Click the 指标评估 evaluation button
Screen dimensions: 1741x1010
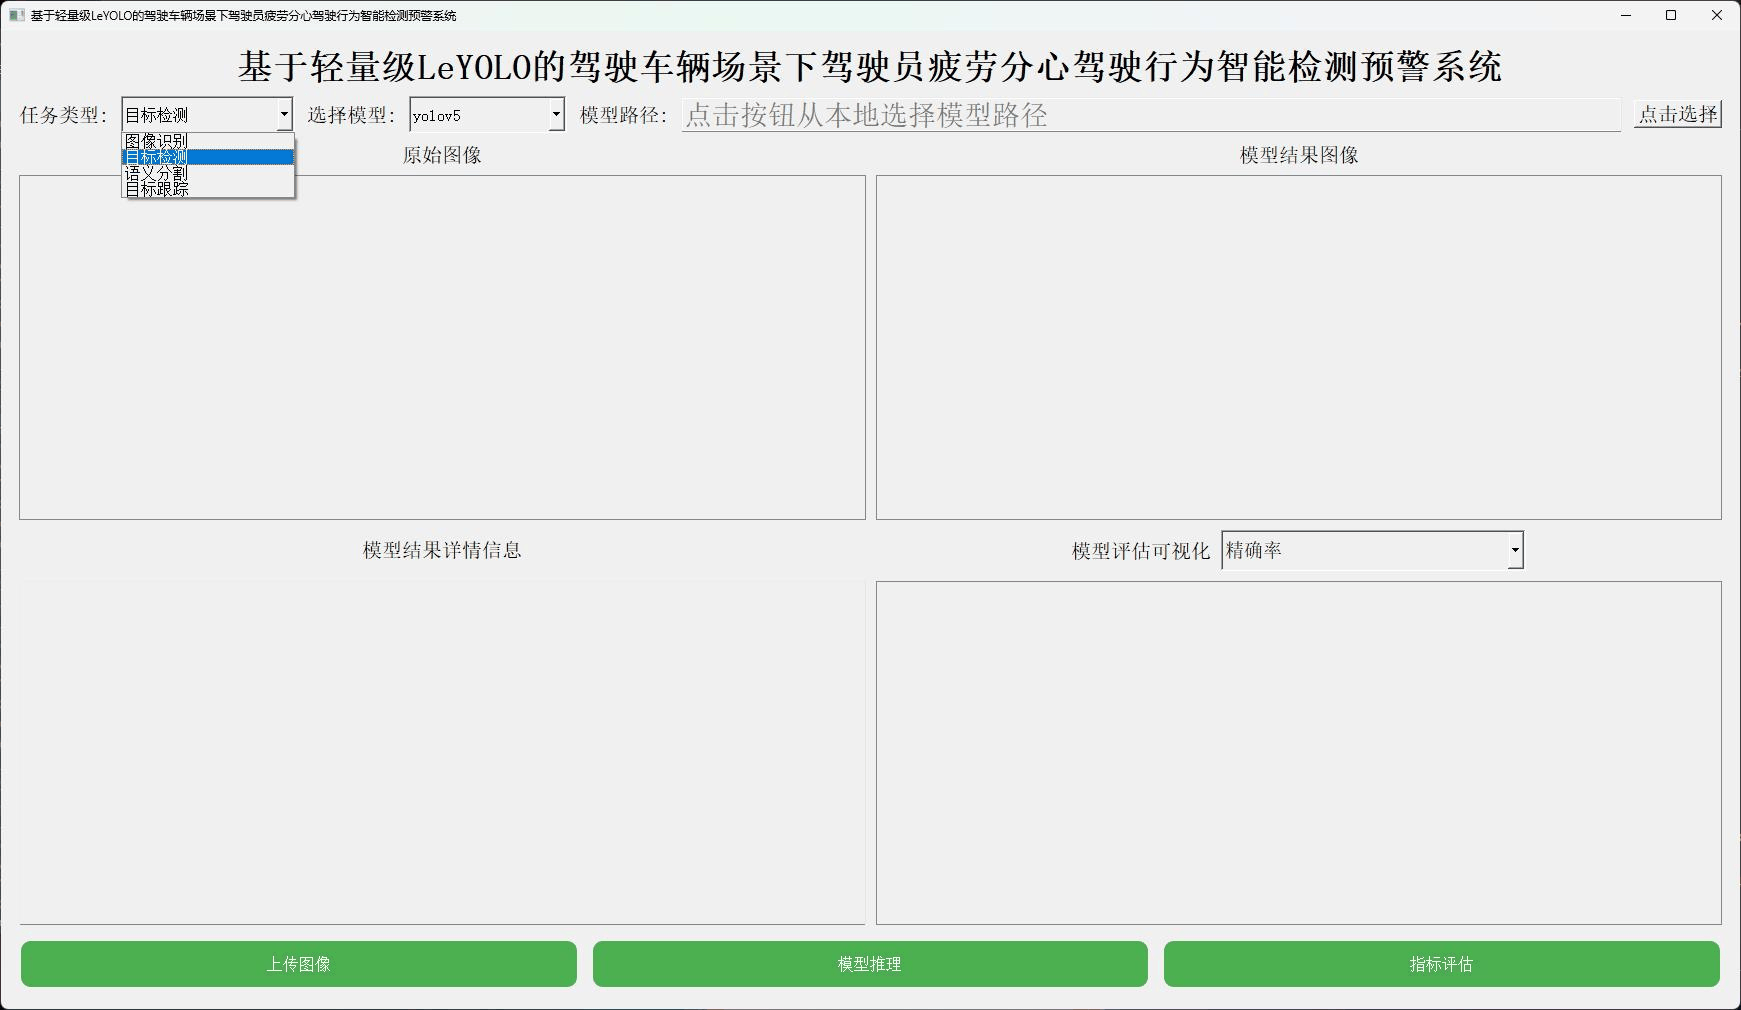pos(1442,964)
